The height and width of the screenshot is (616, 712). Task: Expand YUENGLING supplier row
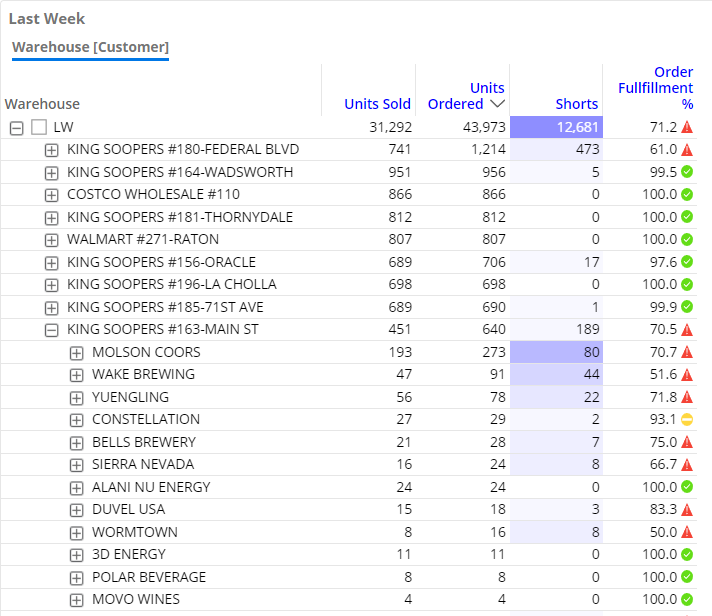pos(76,398)
